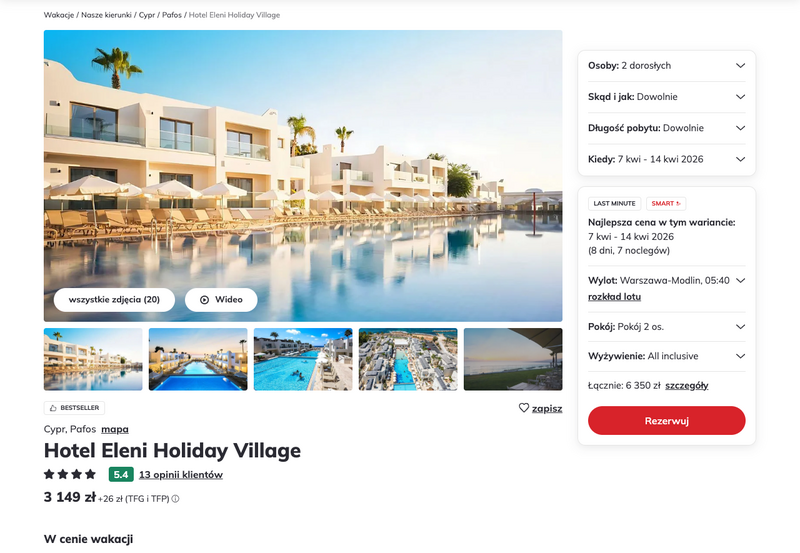Open the Pafos breadcrumb link
Image resolution: width=800 pixels, height=553 pixels.
172,15
